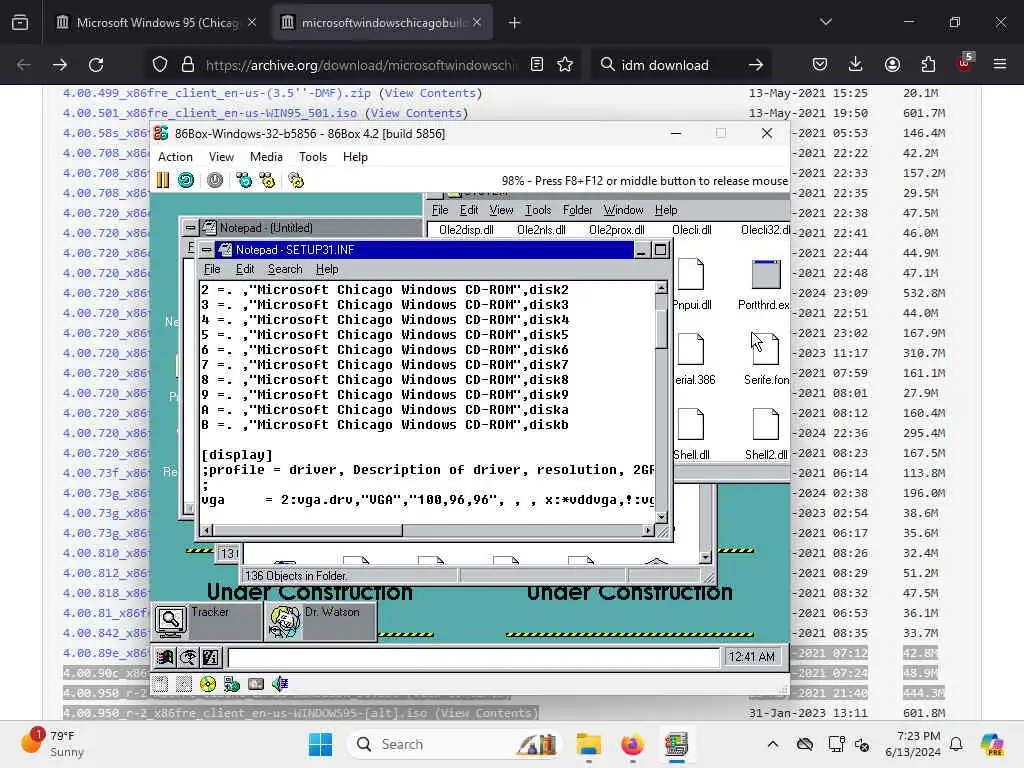Image resolution: width=1024 pixels, height=768 pixels.
Task: View Contents of the 4.00.501 iso
Action: click(x=416, y=113)
